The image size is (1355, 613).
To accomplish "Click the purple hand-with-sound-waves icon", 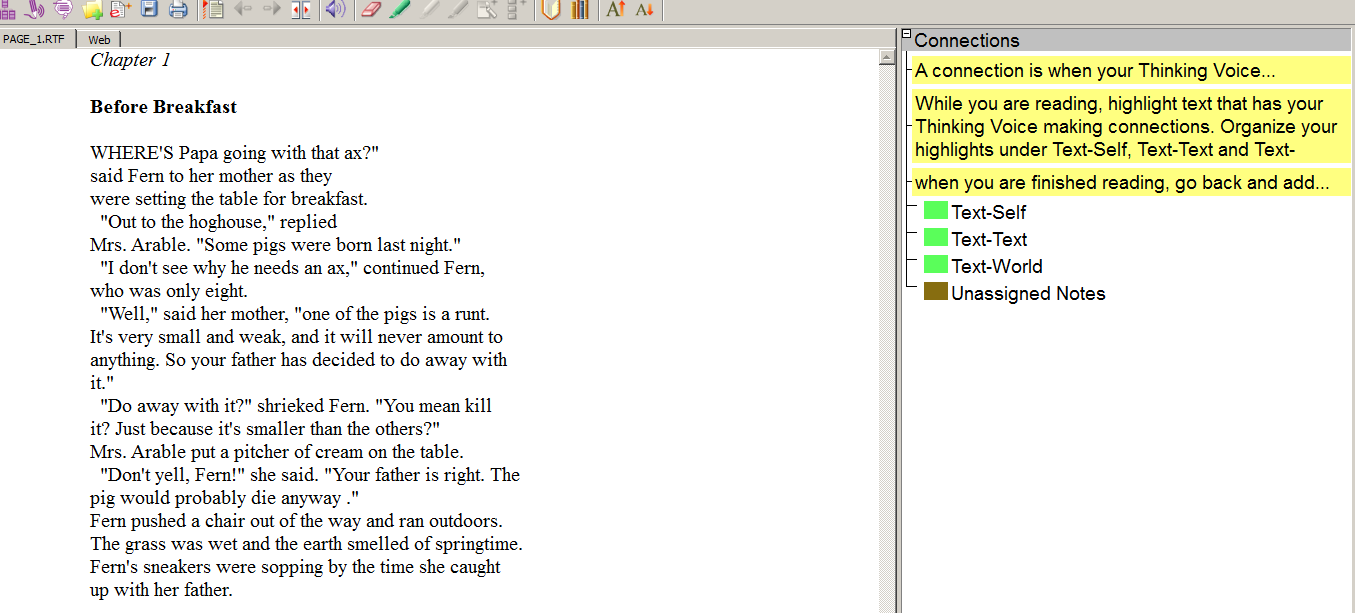I will [x=35, y=10].
